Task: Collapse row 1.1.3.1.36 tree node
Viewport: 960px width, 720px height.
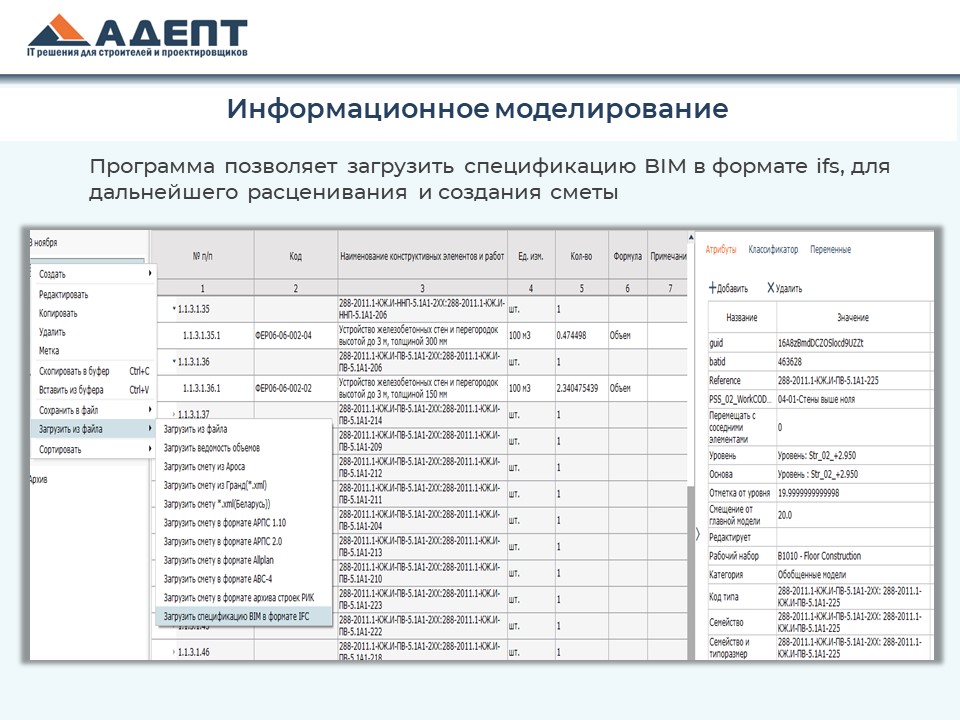Action: click(173, 361)
